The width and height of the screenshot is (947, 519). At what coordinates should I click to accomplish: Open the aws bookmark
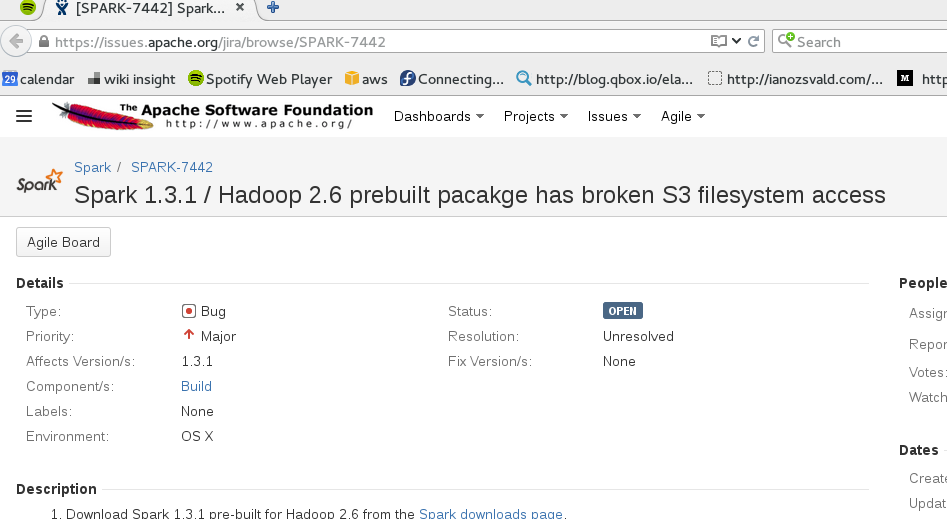click(366, 79)
